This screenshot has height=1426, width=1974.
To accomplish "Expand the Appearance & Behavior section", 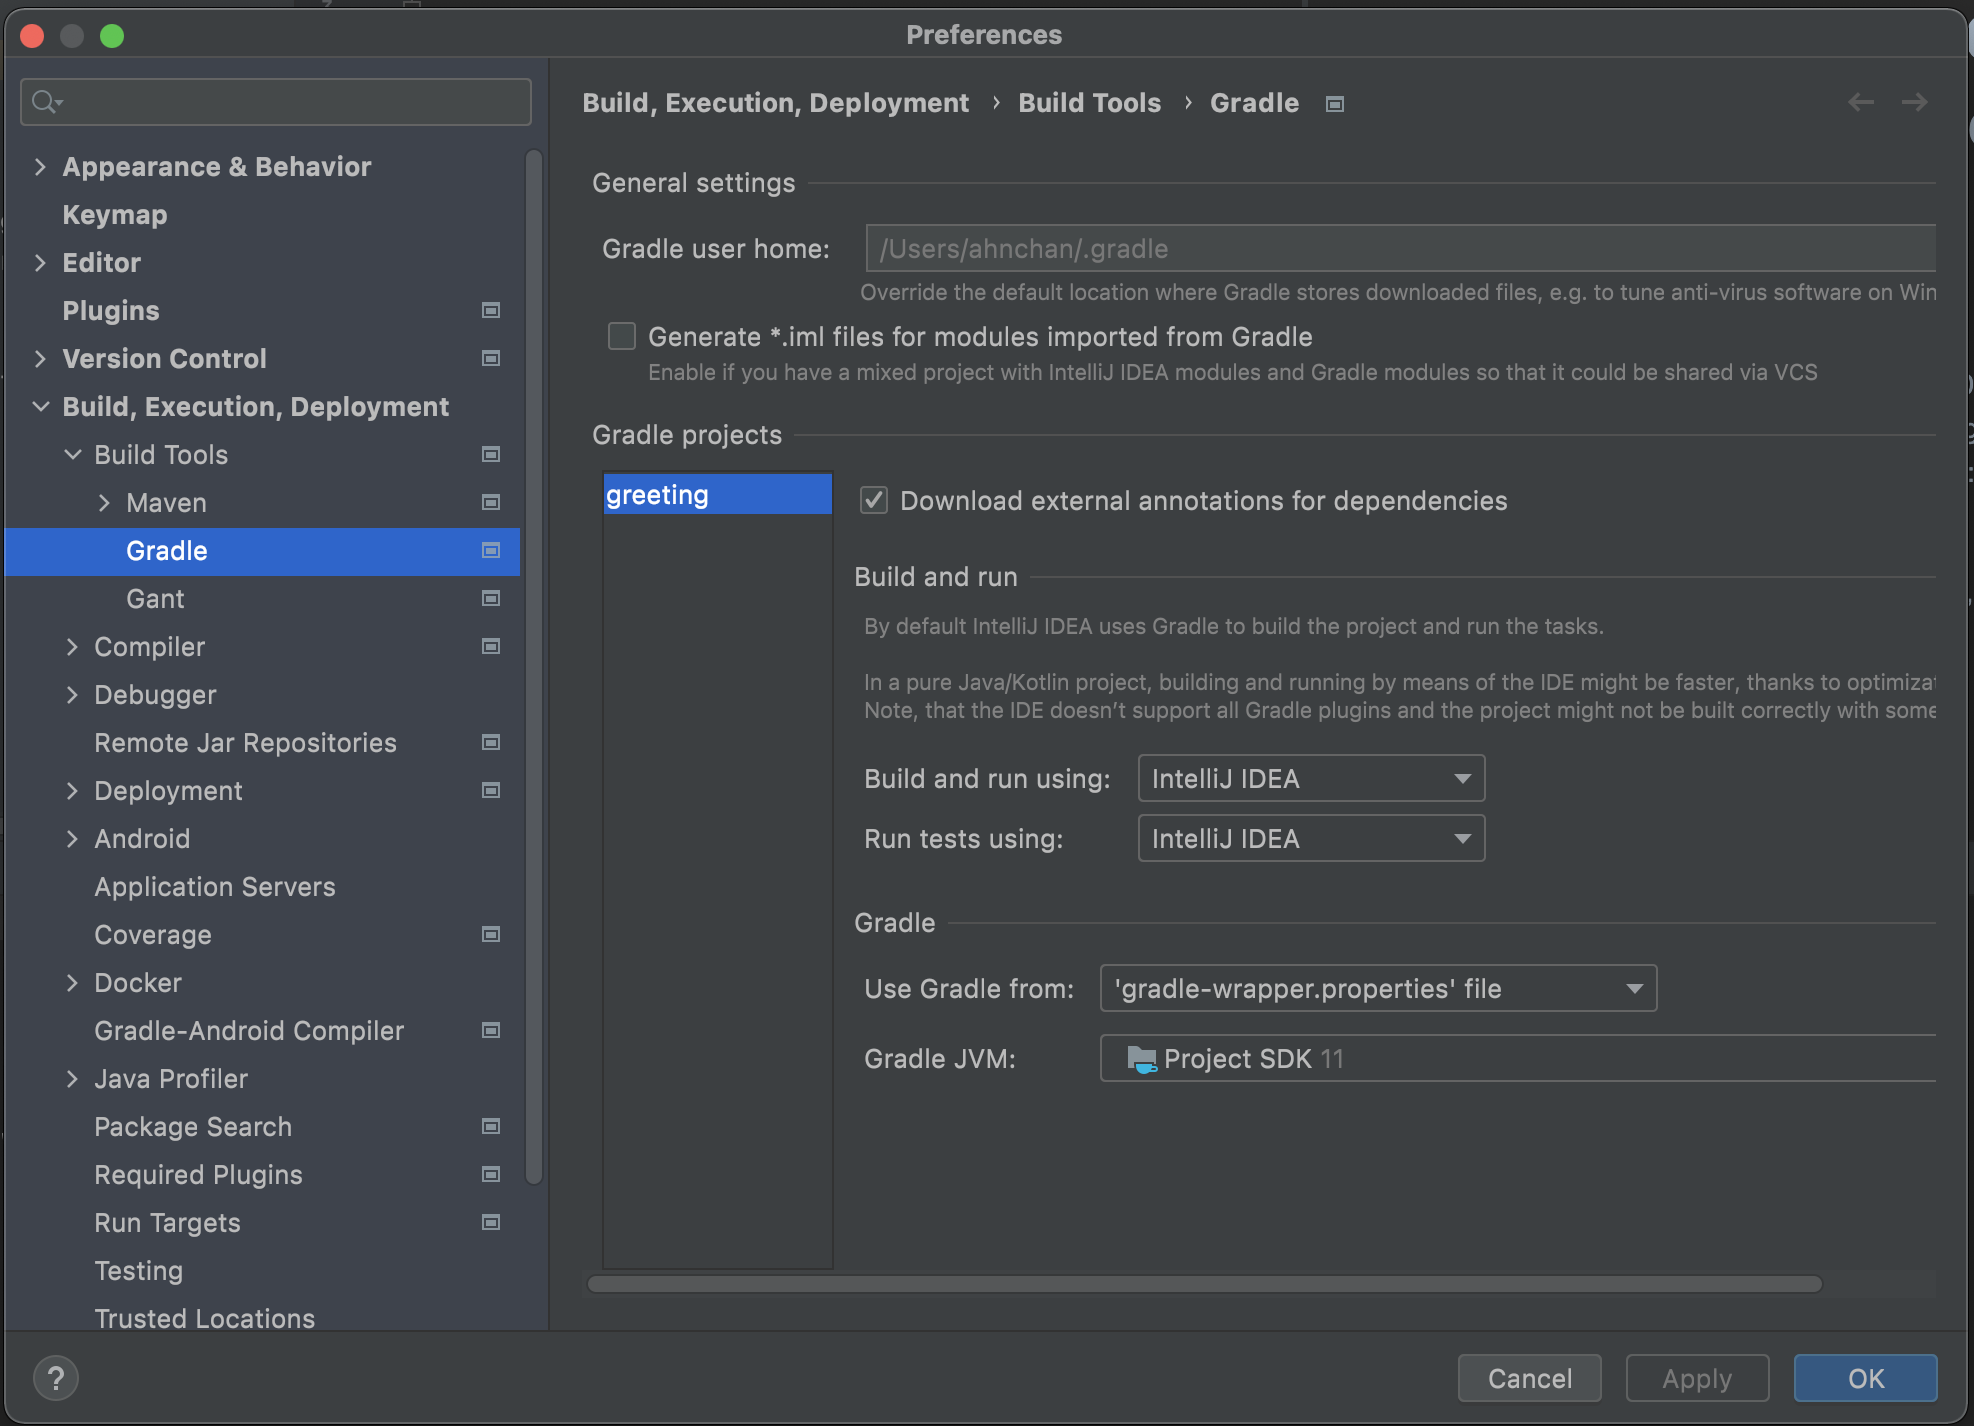I will pyautogui.click(x=40, y=166).
